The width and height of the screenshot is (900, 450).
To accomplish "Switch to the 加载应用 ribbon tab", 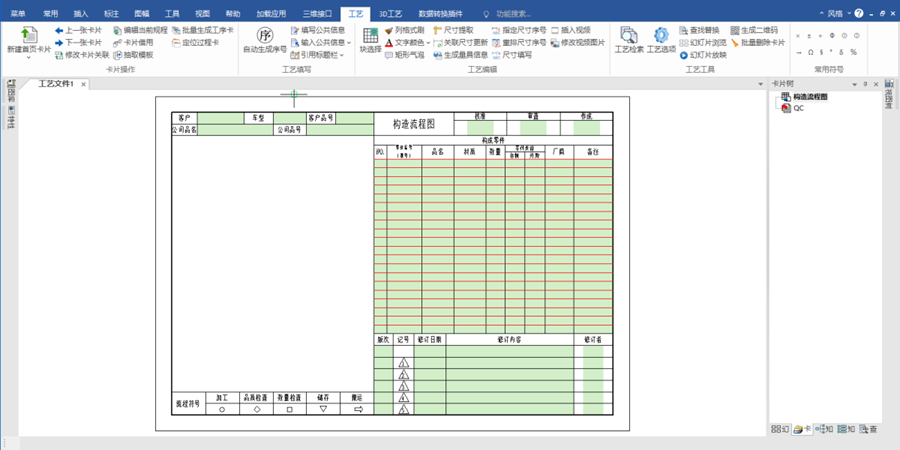I will (x=271, y=13).
